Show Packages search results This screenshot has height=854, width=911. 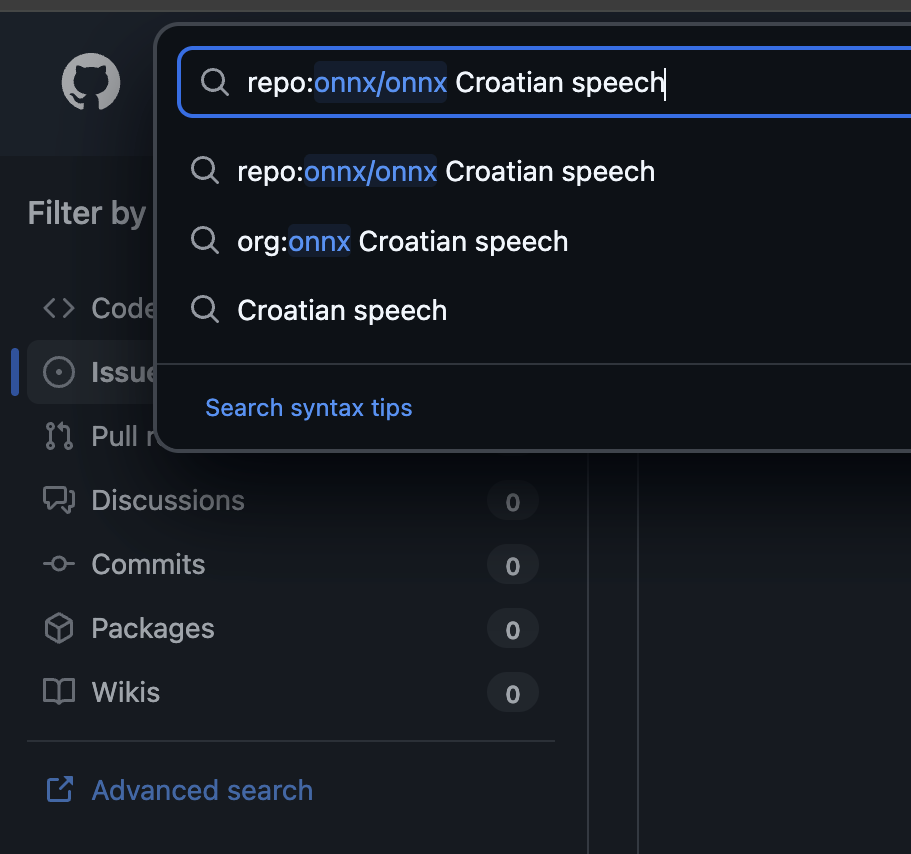(152, 628)
